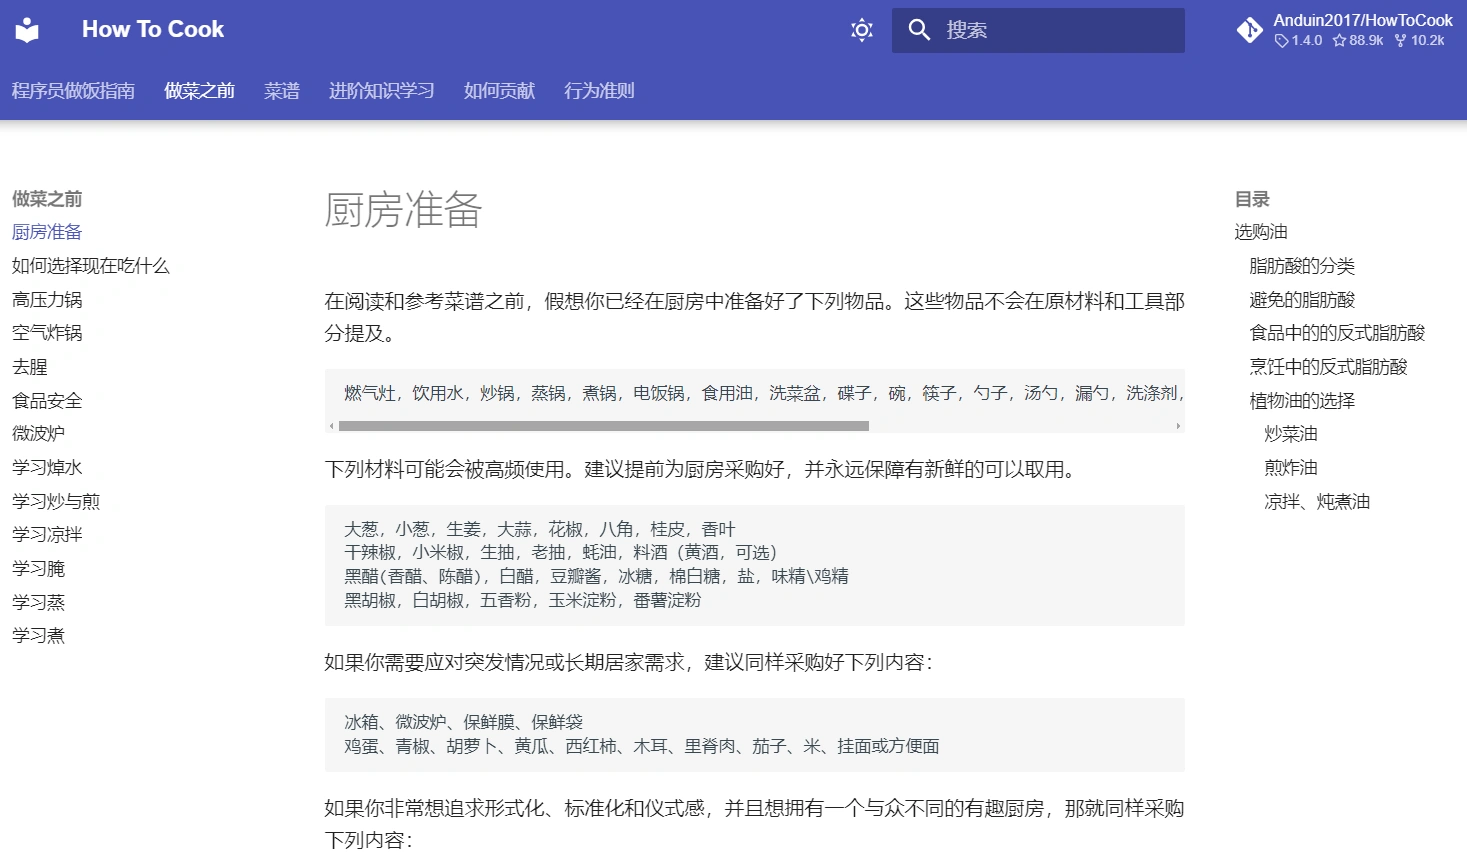Go to the 行为准则 tab
Viewport: 1467px width, 865px height.
[x=598, y=91]
